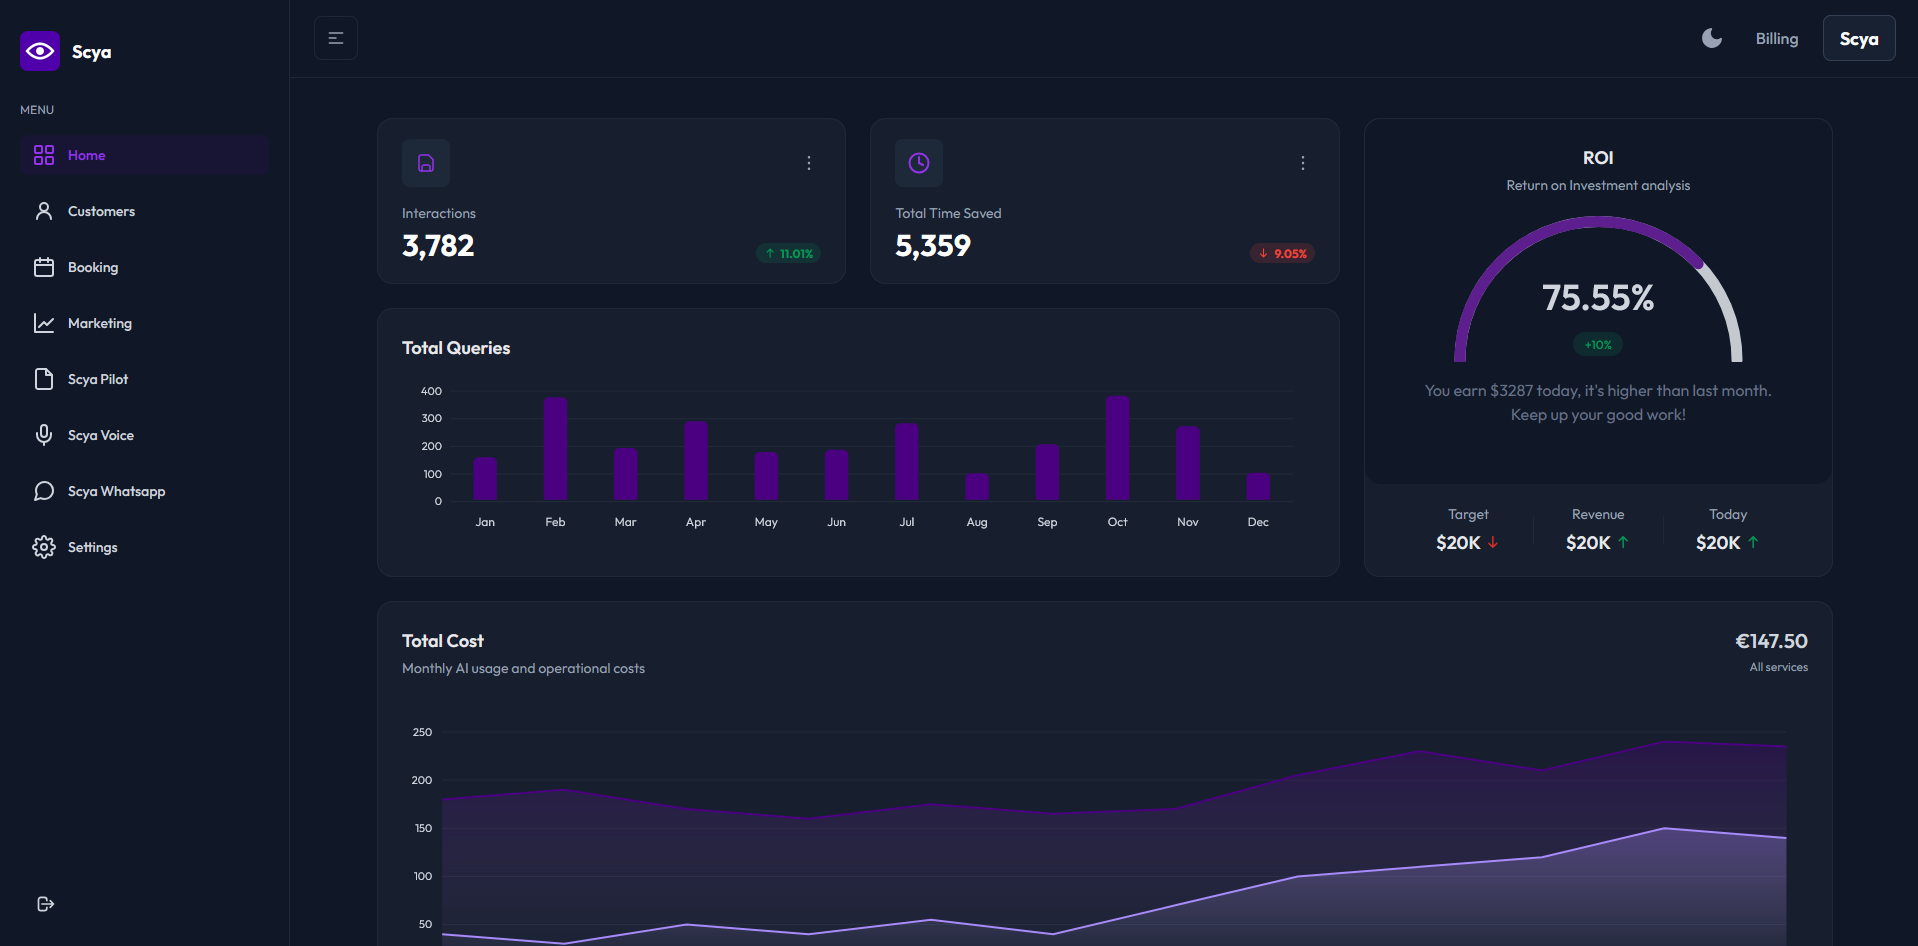This screenshot has width=1918, height=946.
Task: Click the Customers icon in sidebar
Action: tap(44, 211)
